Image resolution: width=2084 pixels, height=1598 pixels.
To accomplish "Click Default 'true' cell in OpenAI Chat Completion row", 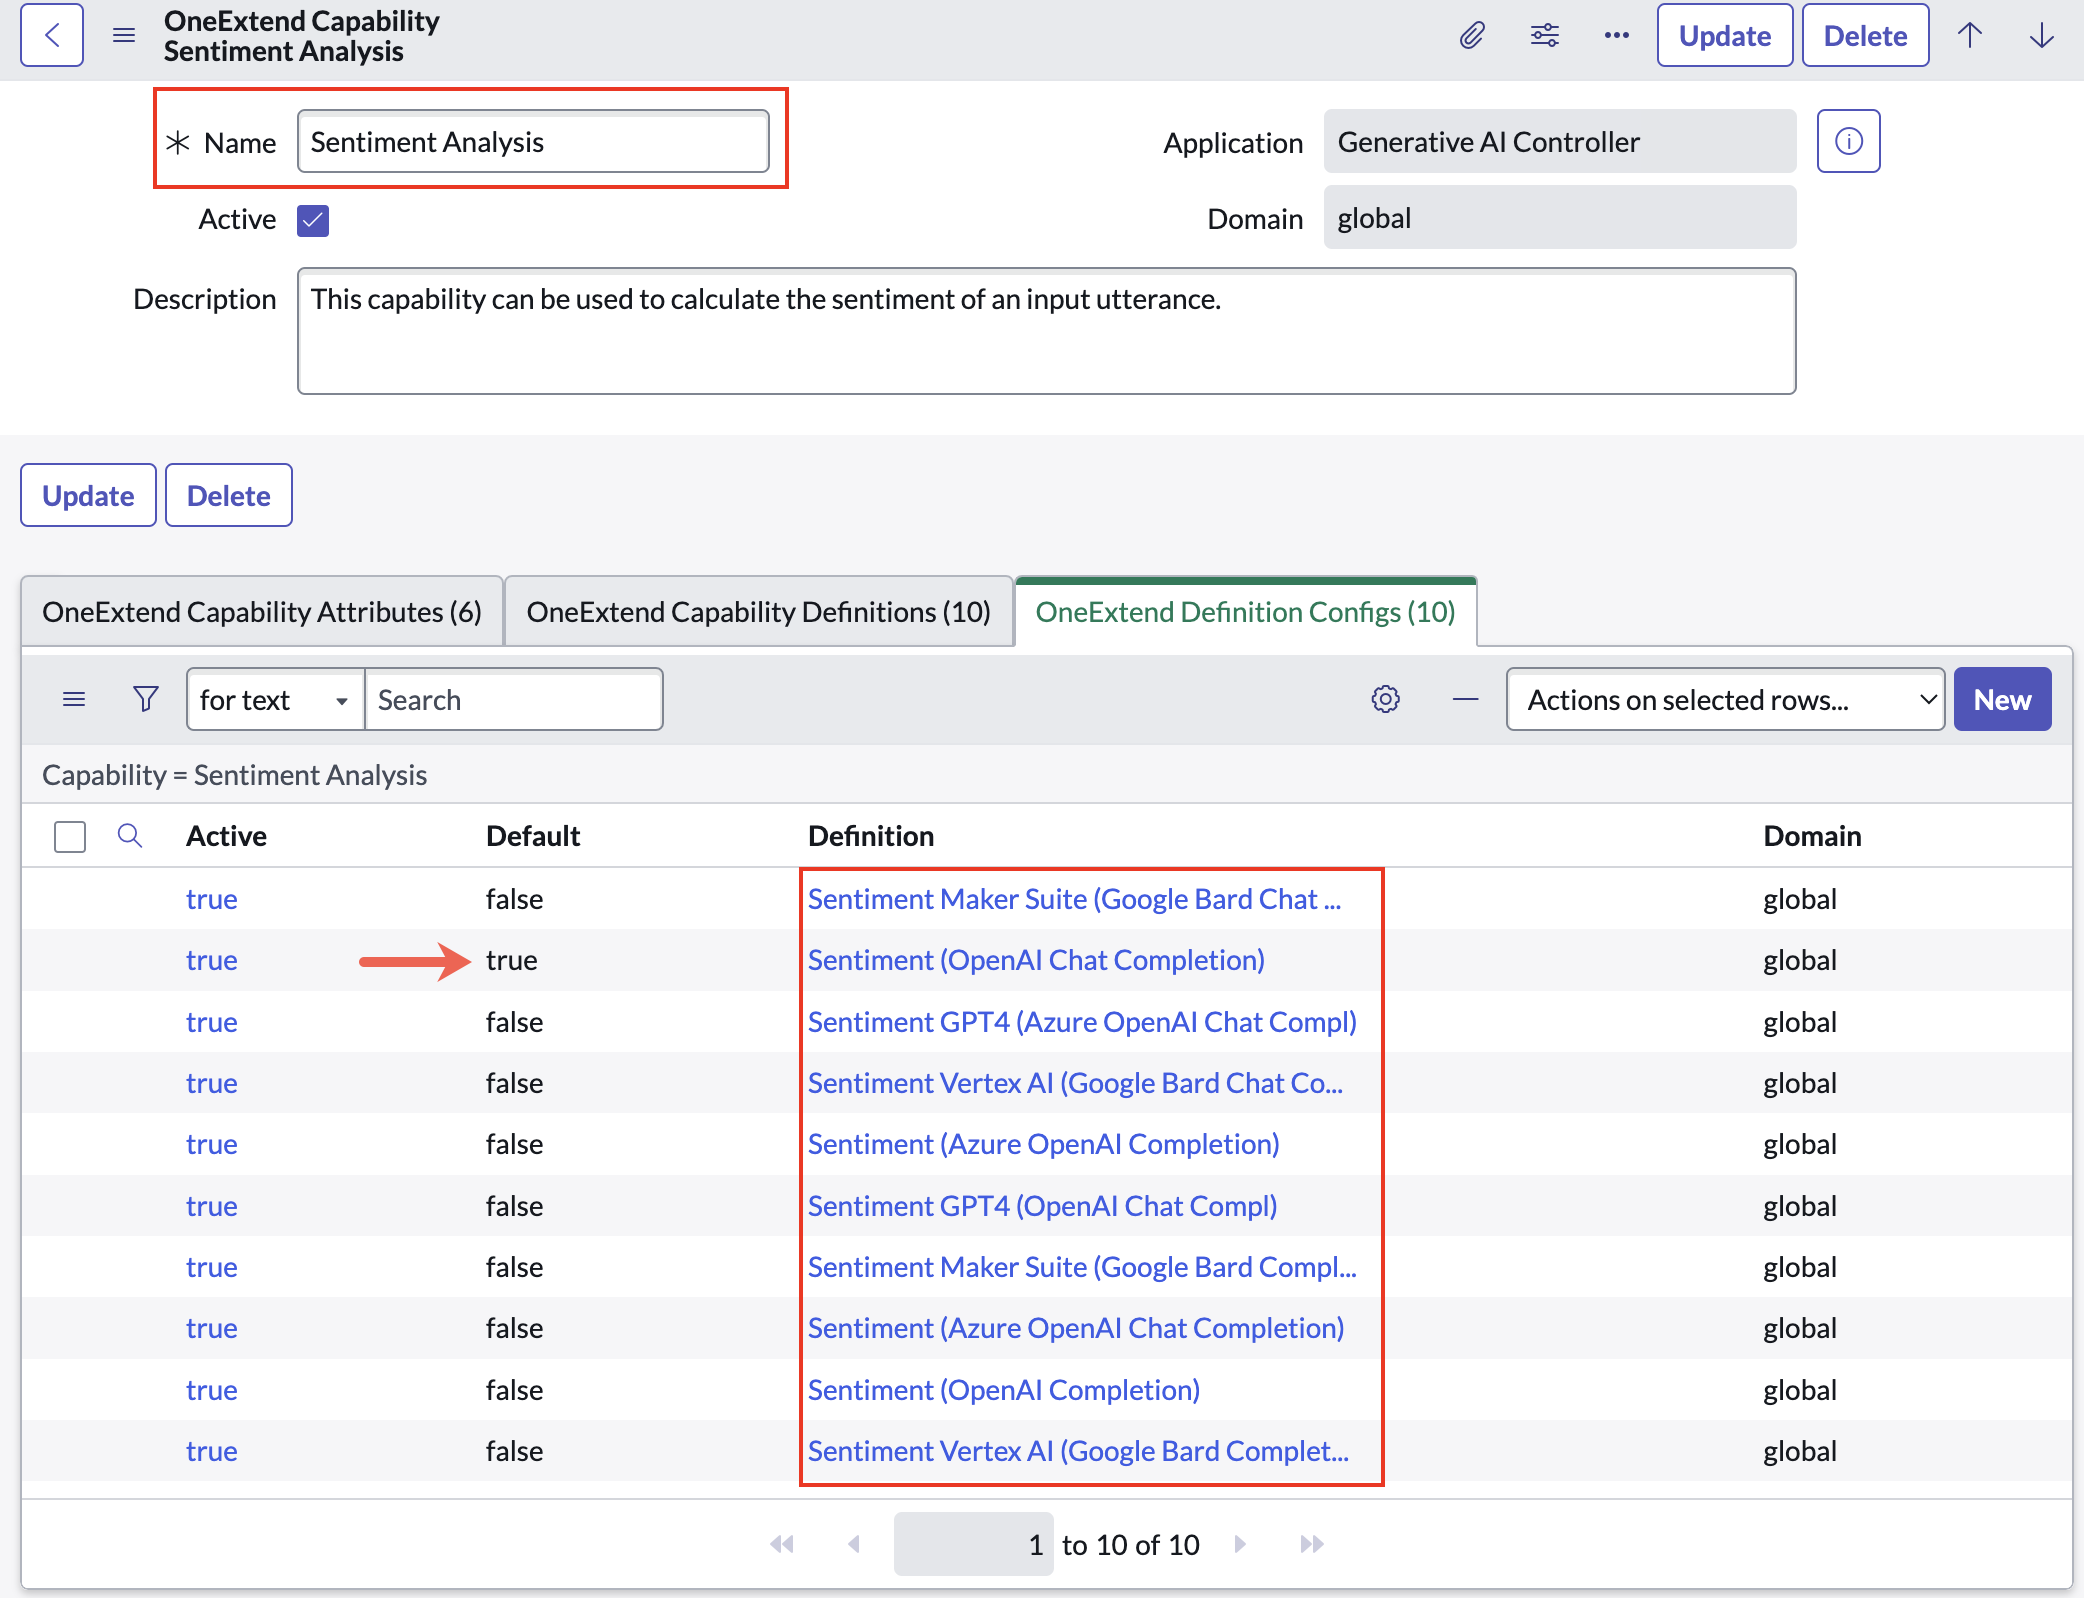I will (x=512, y=960).
